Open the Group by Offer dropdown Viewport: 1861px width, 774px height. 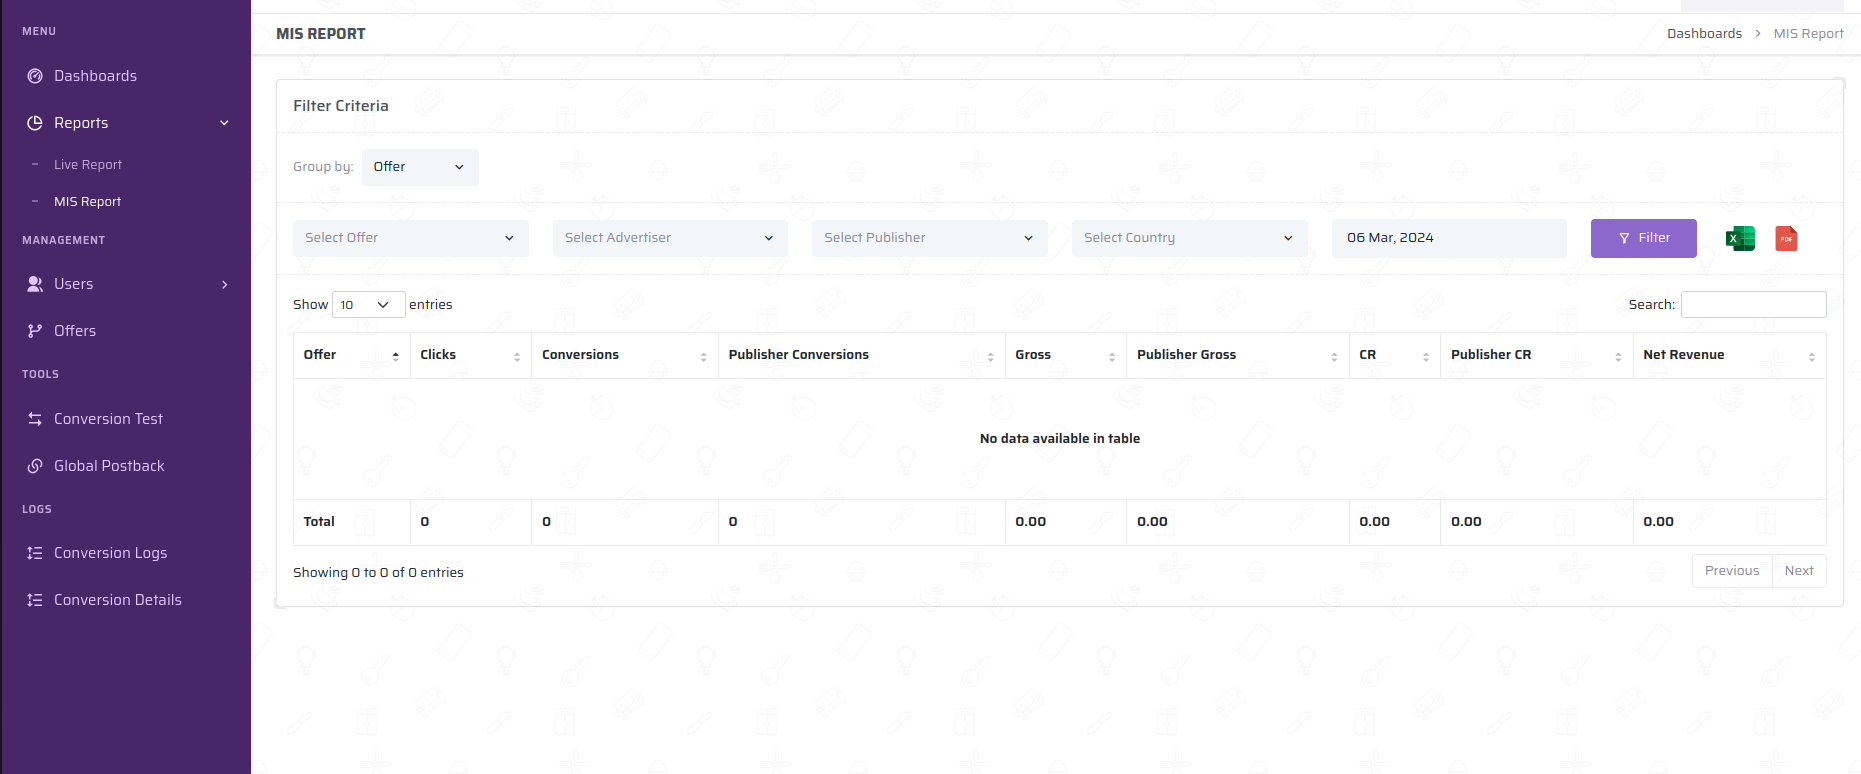click(x=420, y=167)
